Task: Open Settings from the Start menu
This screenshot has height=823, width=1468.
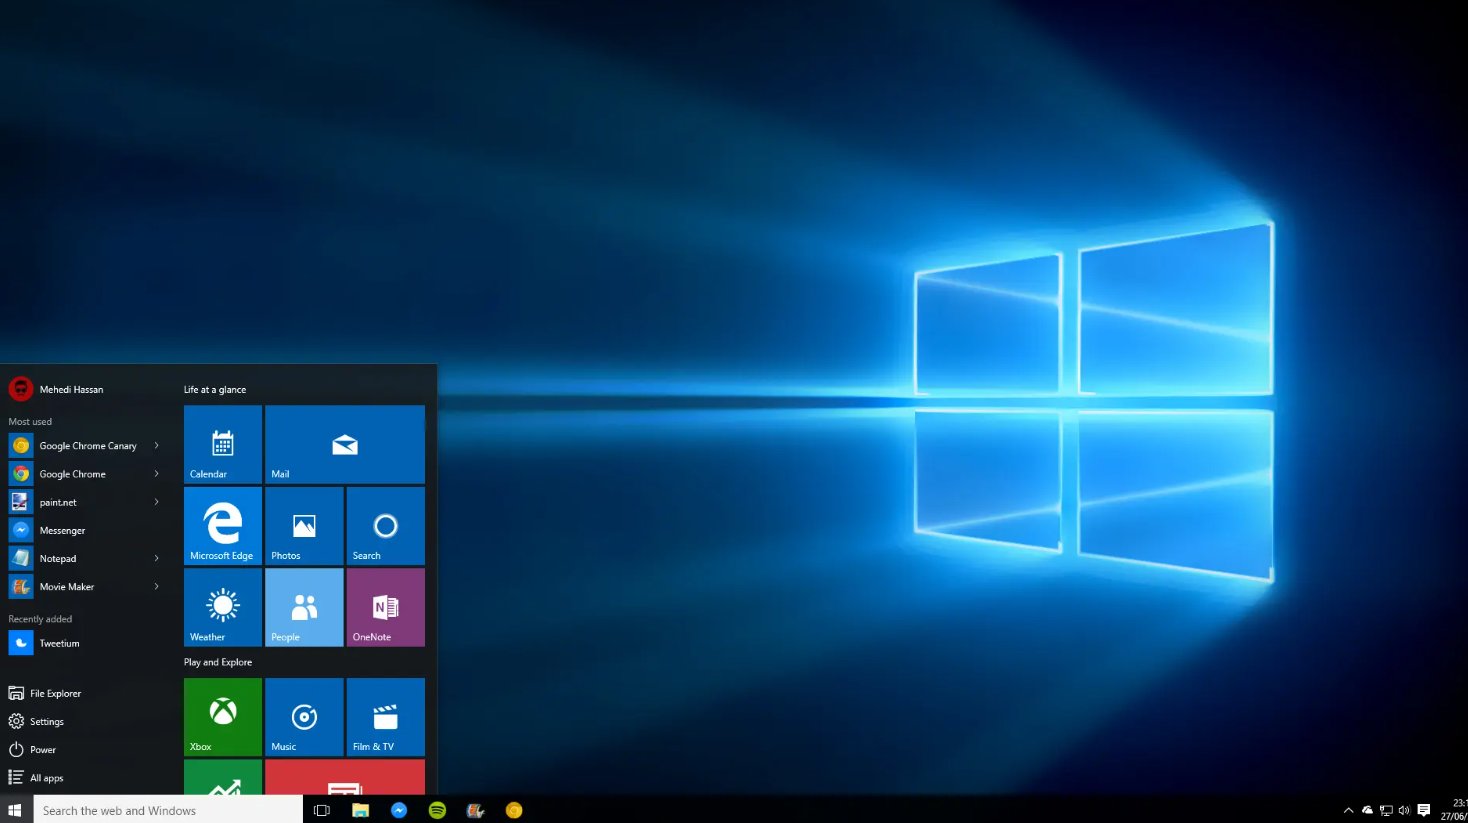Action: 47,721
